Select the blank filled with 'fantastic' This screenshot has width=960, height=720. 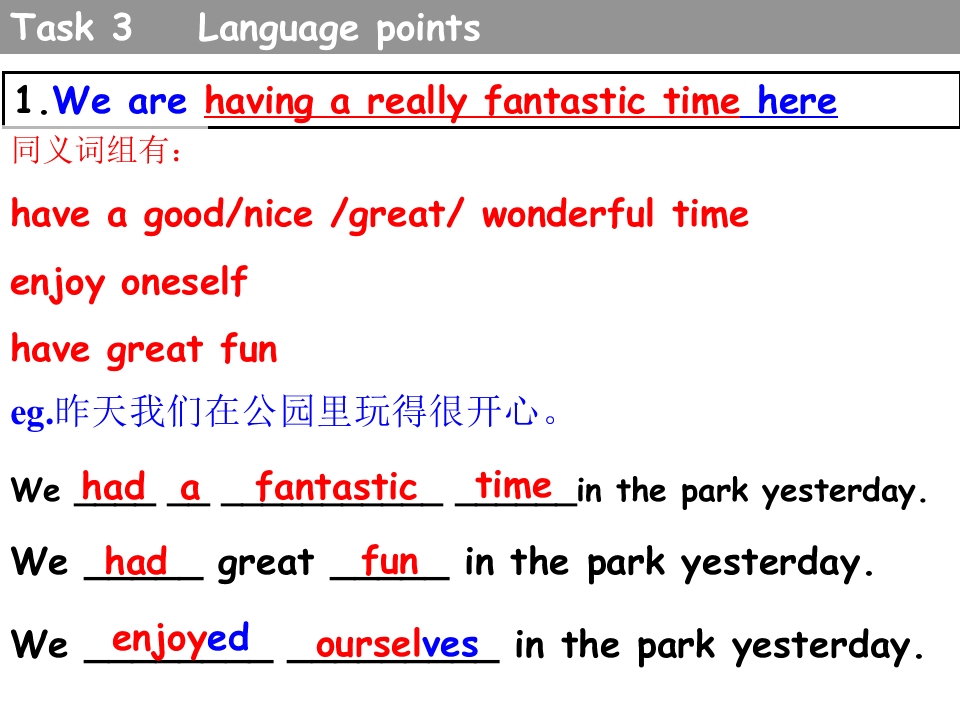(x=334, y=488)
